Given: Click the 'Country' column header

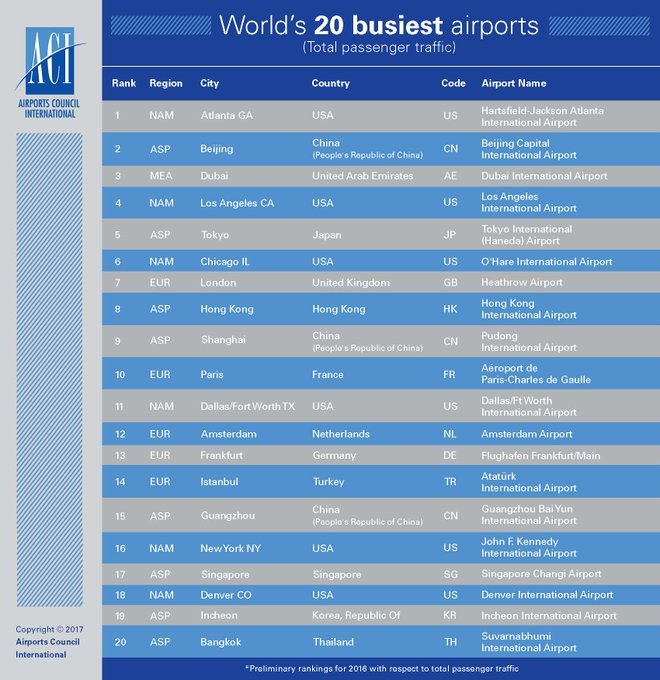Looking at the screenshot, I should click(330, 83).
